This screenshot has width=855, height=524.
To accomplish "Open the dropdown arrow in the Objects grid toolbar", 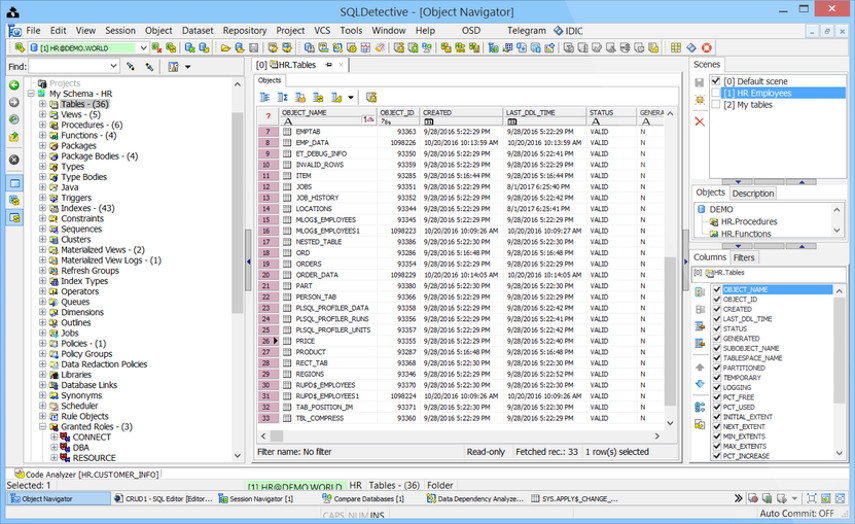I will [x=351, y=98].
